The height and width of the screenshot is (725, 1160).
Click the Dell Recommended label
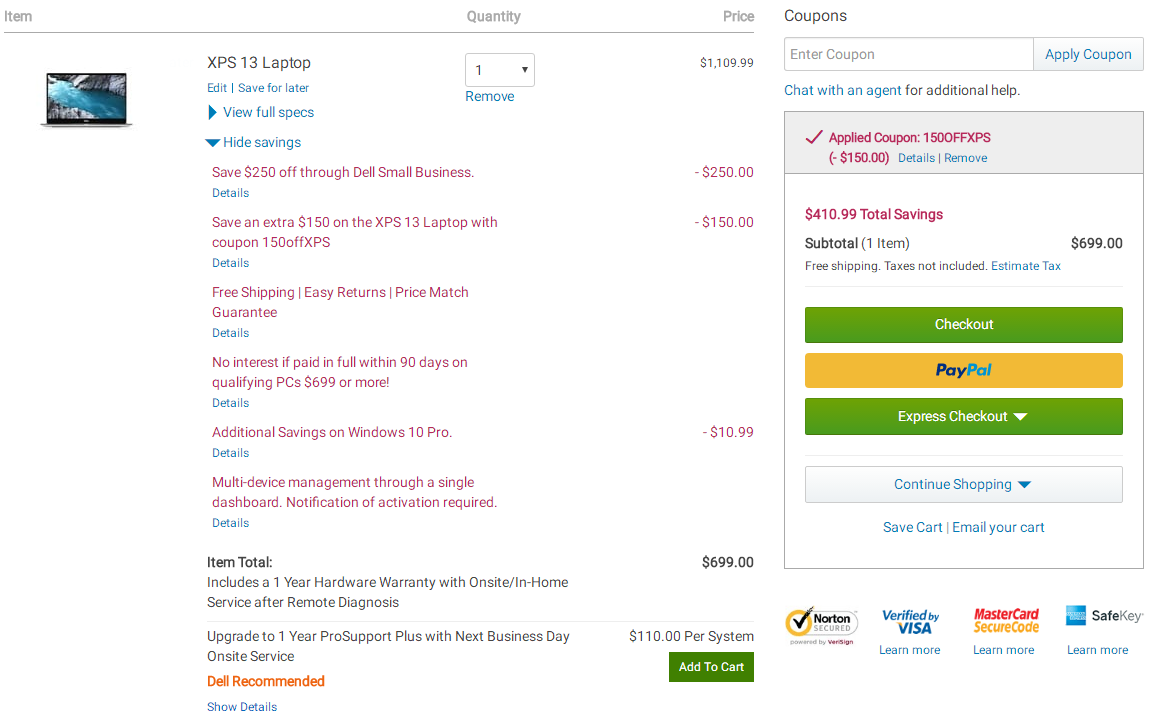coord(266,681)
